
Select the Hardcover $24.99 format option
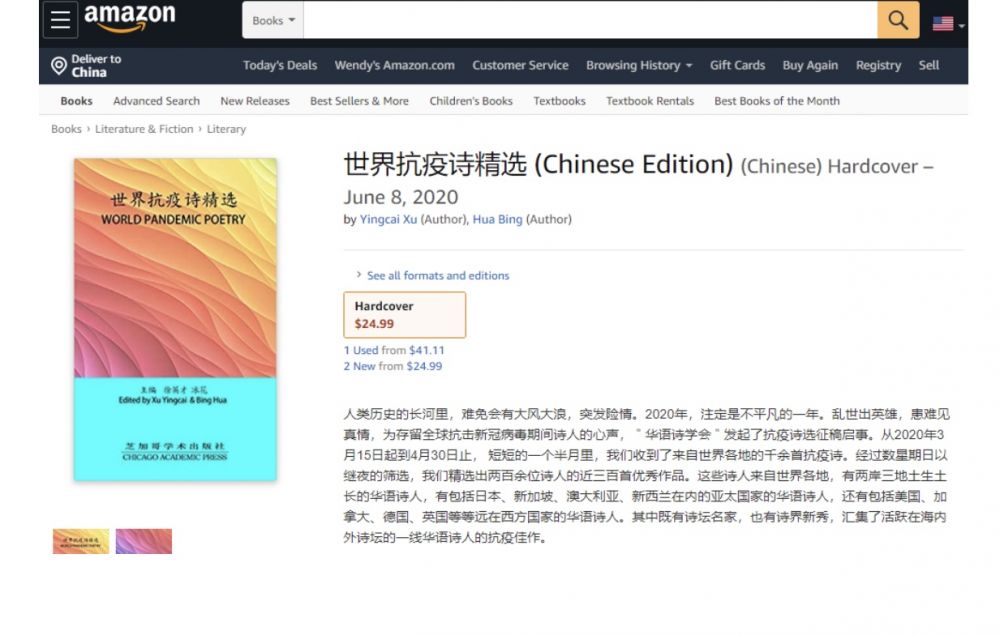point(404,315)
